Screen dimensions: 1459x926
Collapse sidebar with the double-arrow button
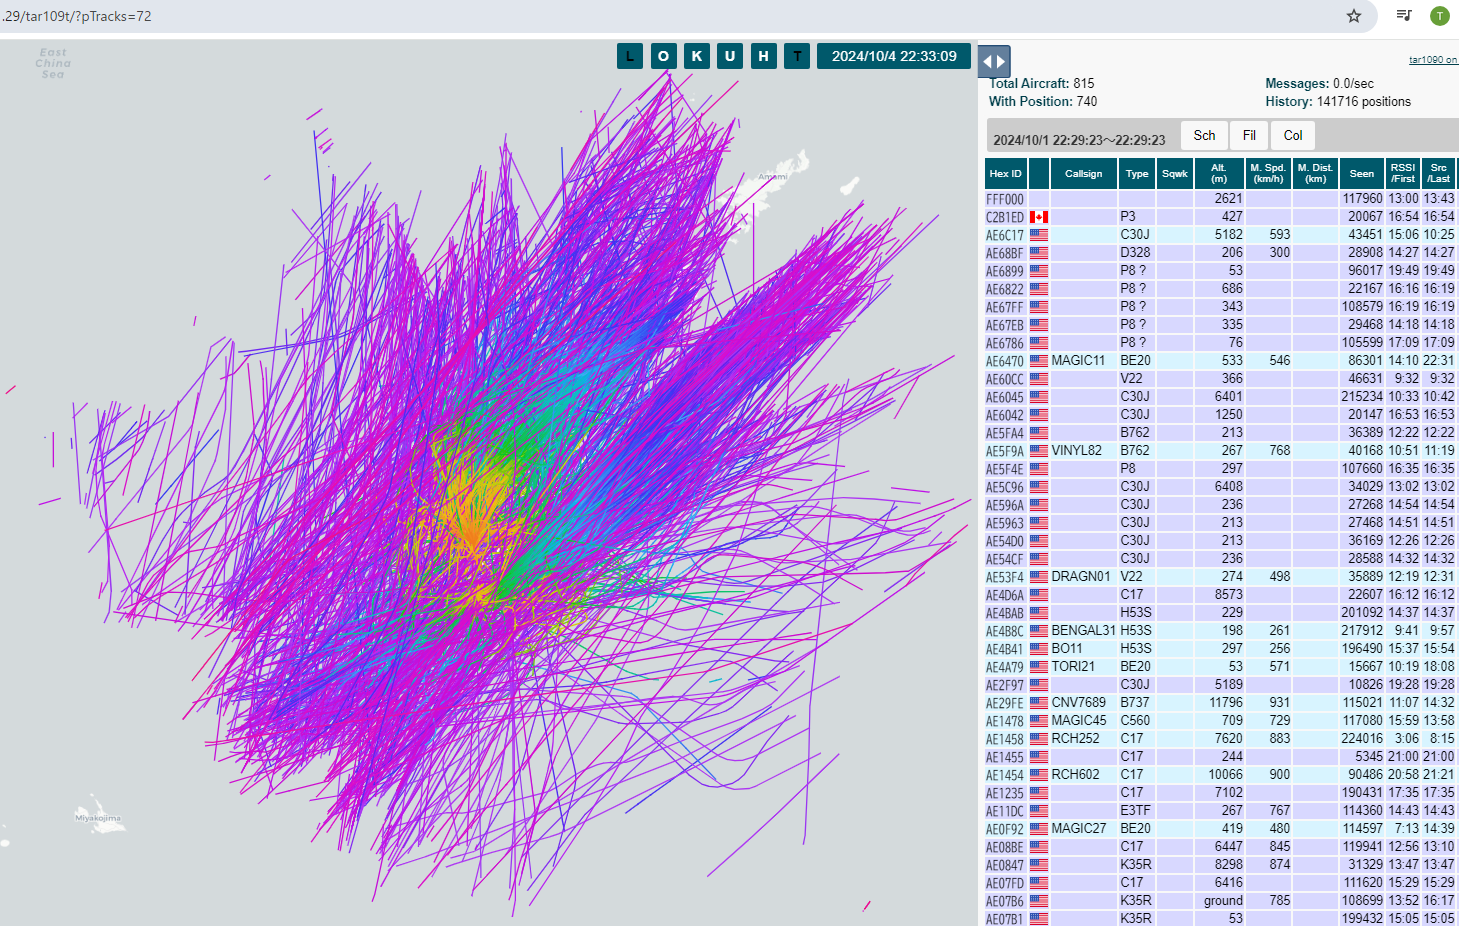coord(994,61)
